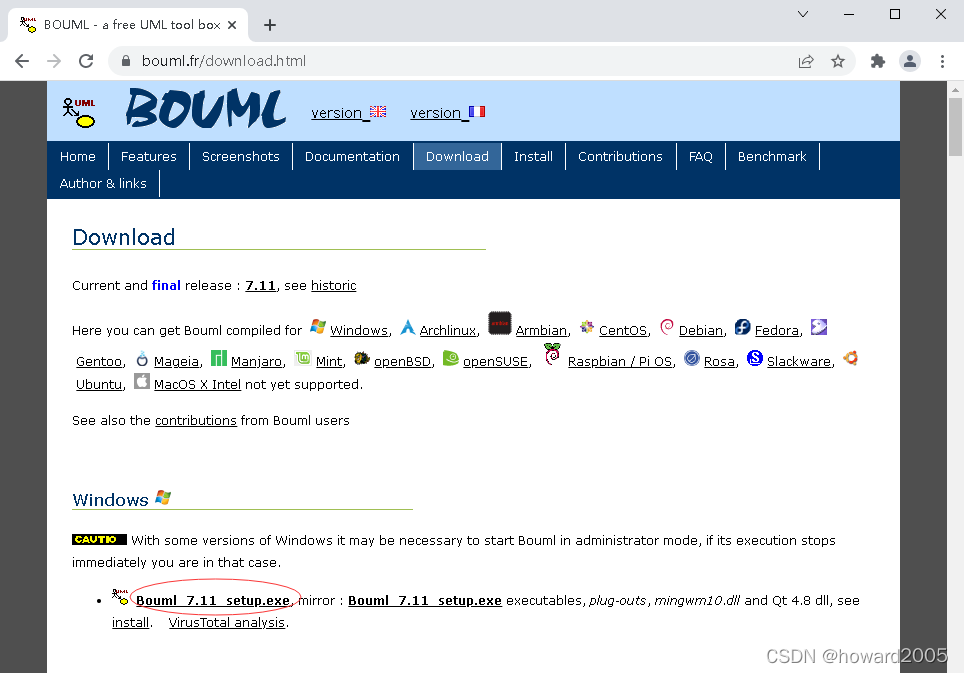The height and width of the screenshot is (673, 964).
Task: Click the Apple MacOS logo icon
Action: (x=142, y=381)
